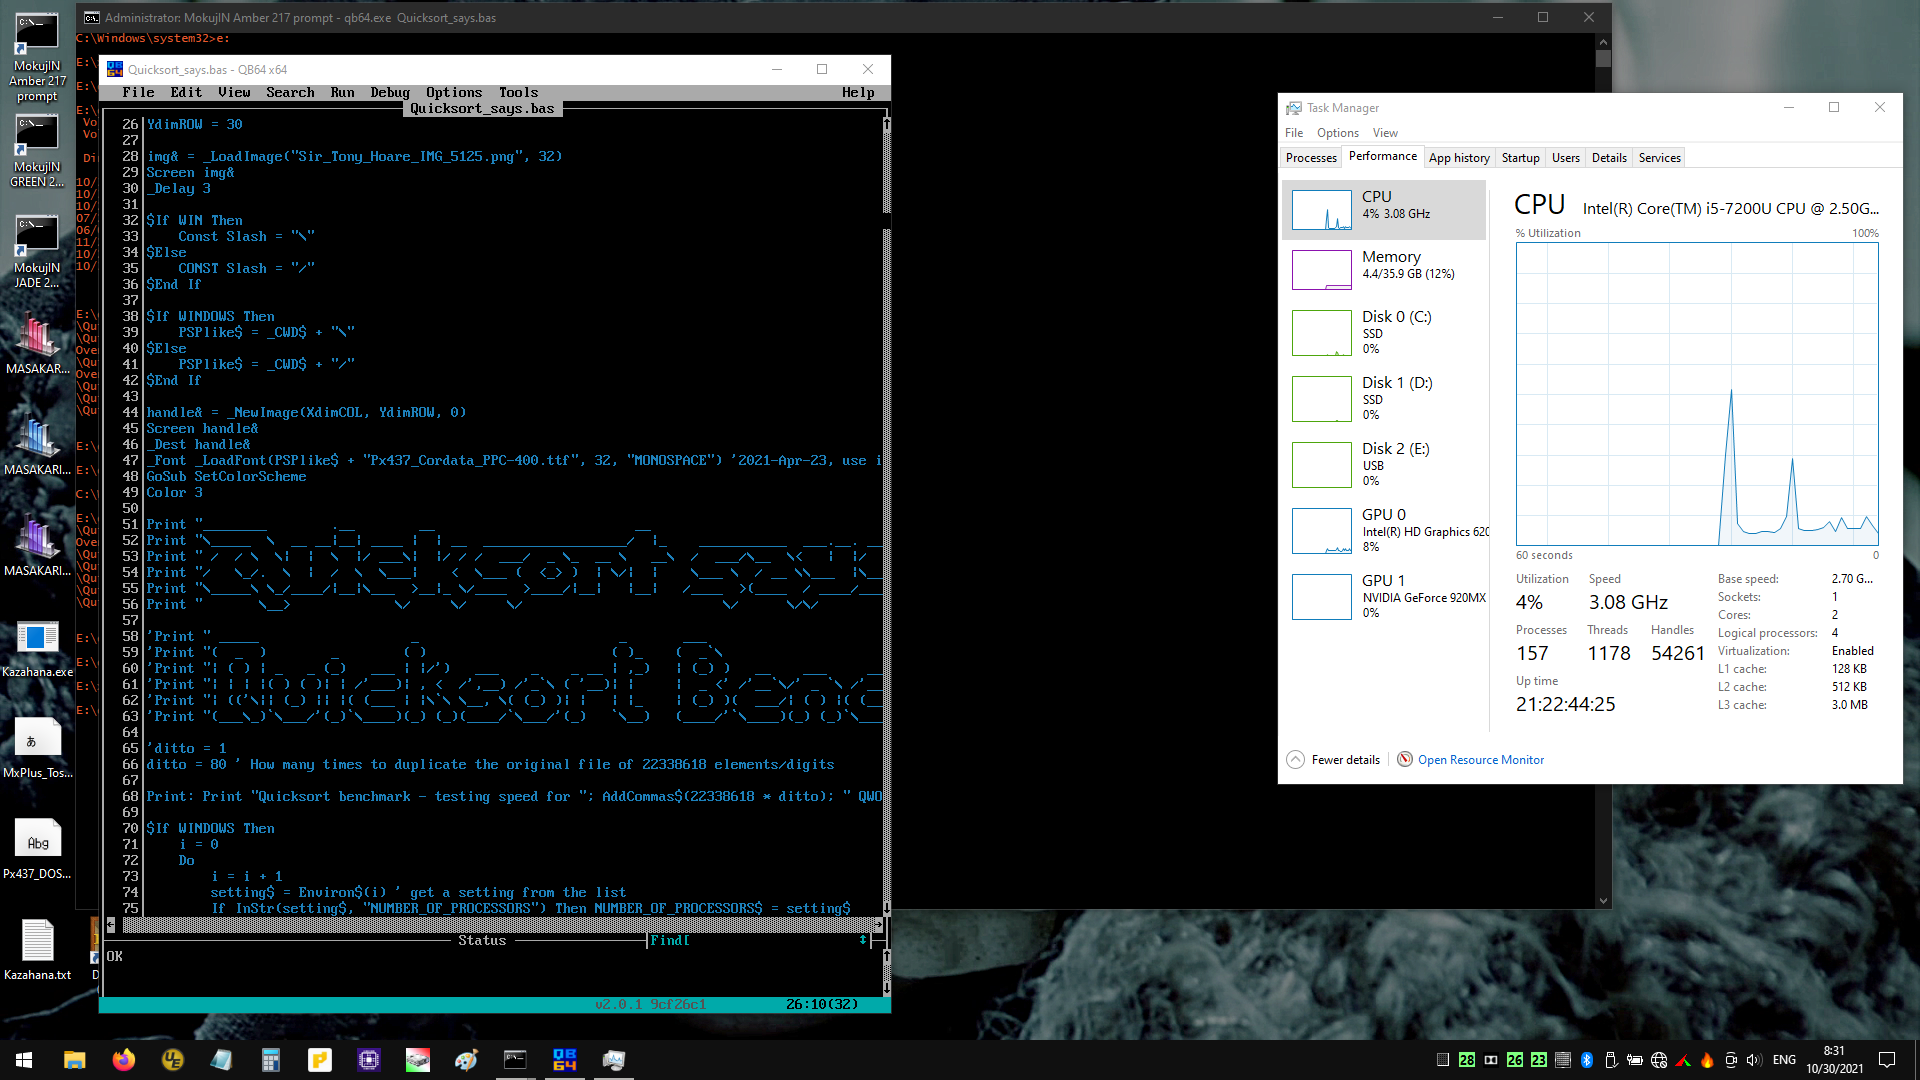Open Paint palette app in taskbar
The width and height of the screenshot is (1920, 1080).
click(467, 1060)
